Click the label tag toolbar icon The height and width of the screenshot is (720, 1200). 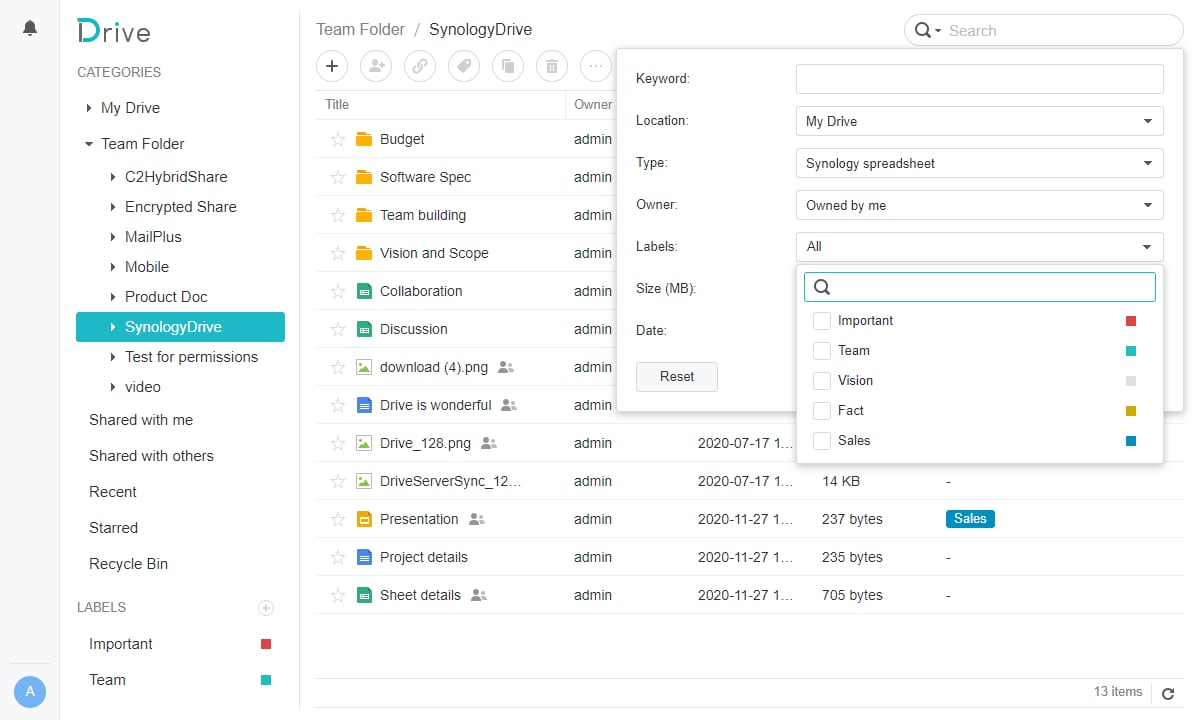(464, 66)
